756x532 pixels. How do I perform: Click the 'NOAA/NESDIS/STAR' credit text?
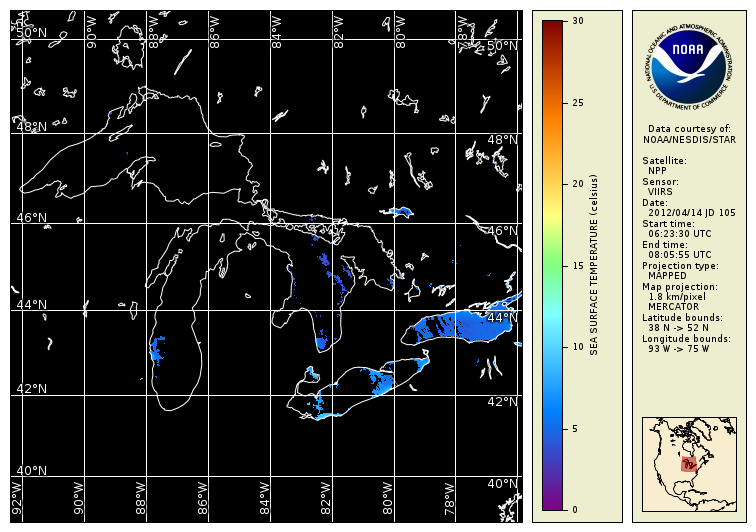(689, 140)
